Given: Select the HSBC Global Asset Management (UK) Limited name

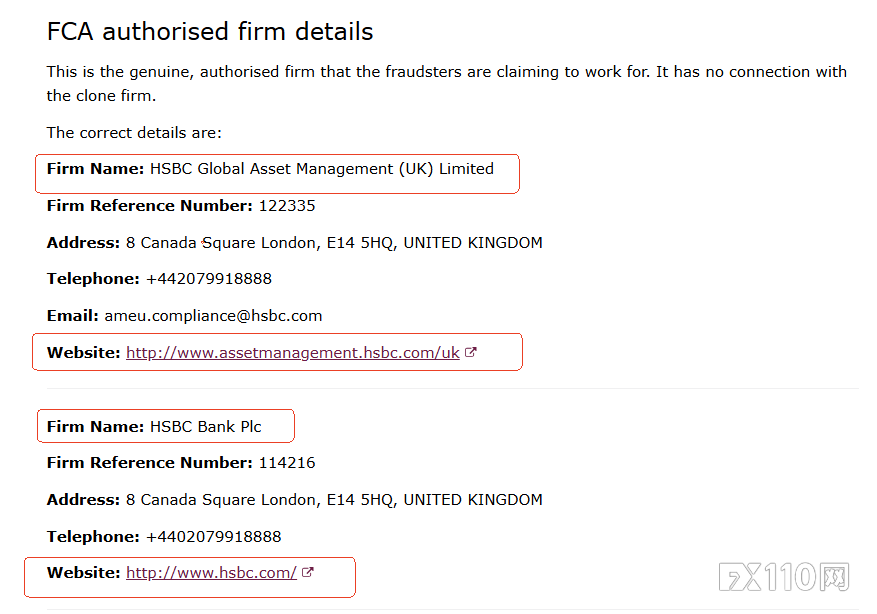Looking at the screenshot, I should pyautogui.click(x=321, y=169).
